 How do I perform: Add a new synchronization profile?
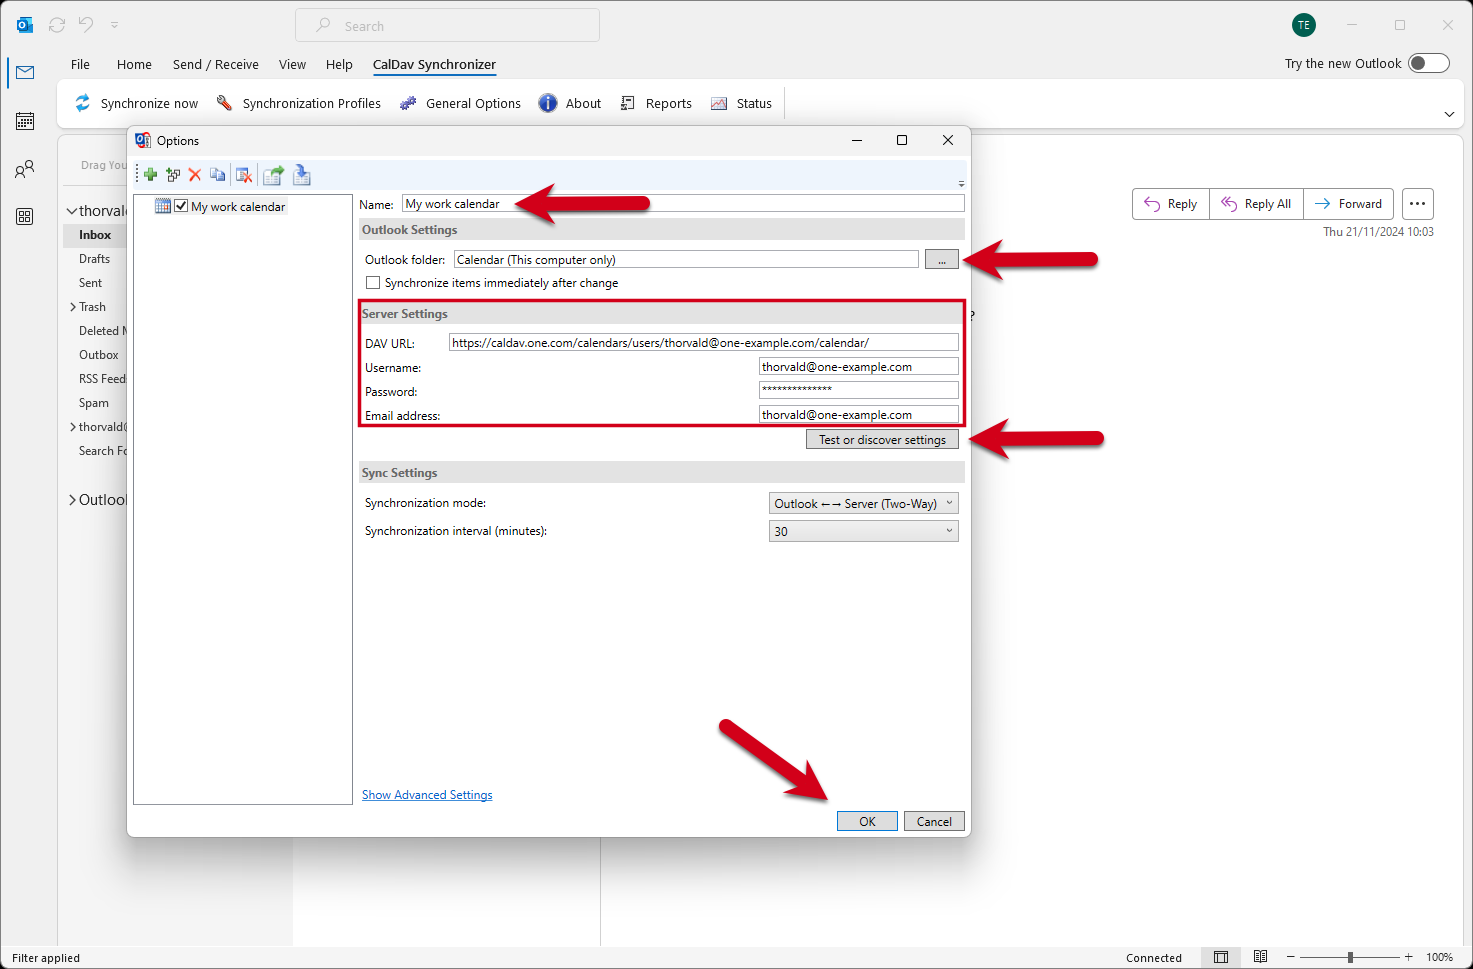coord(148,174)
